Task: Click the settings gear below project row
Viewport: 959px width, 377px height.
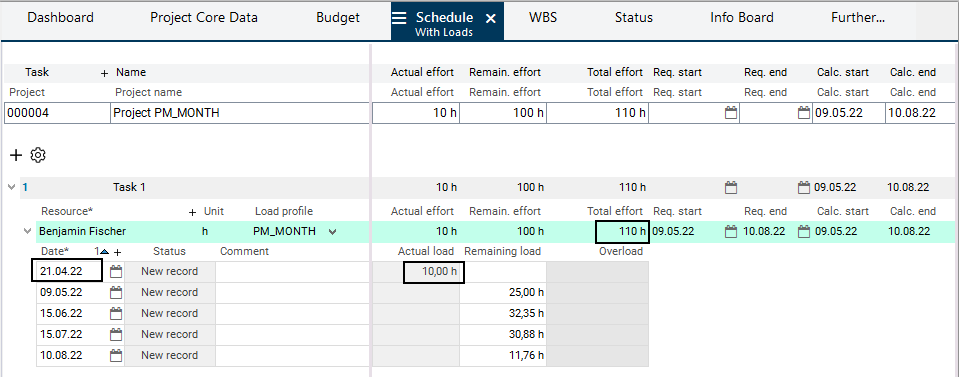Action: point(38,155)
